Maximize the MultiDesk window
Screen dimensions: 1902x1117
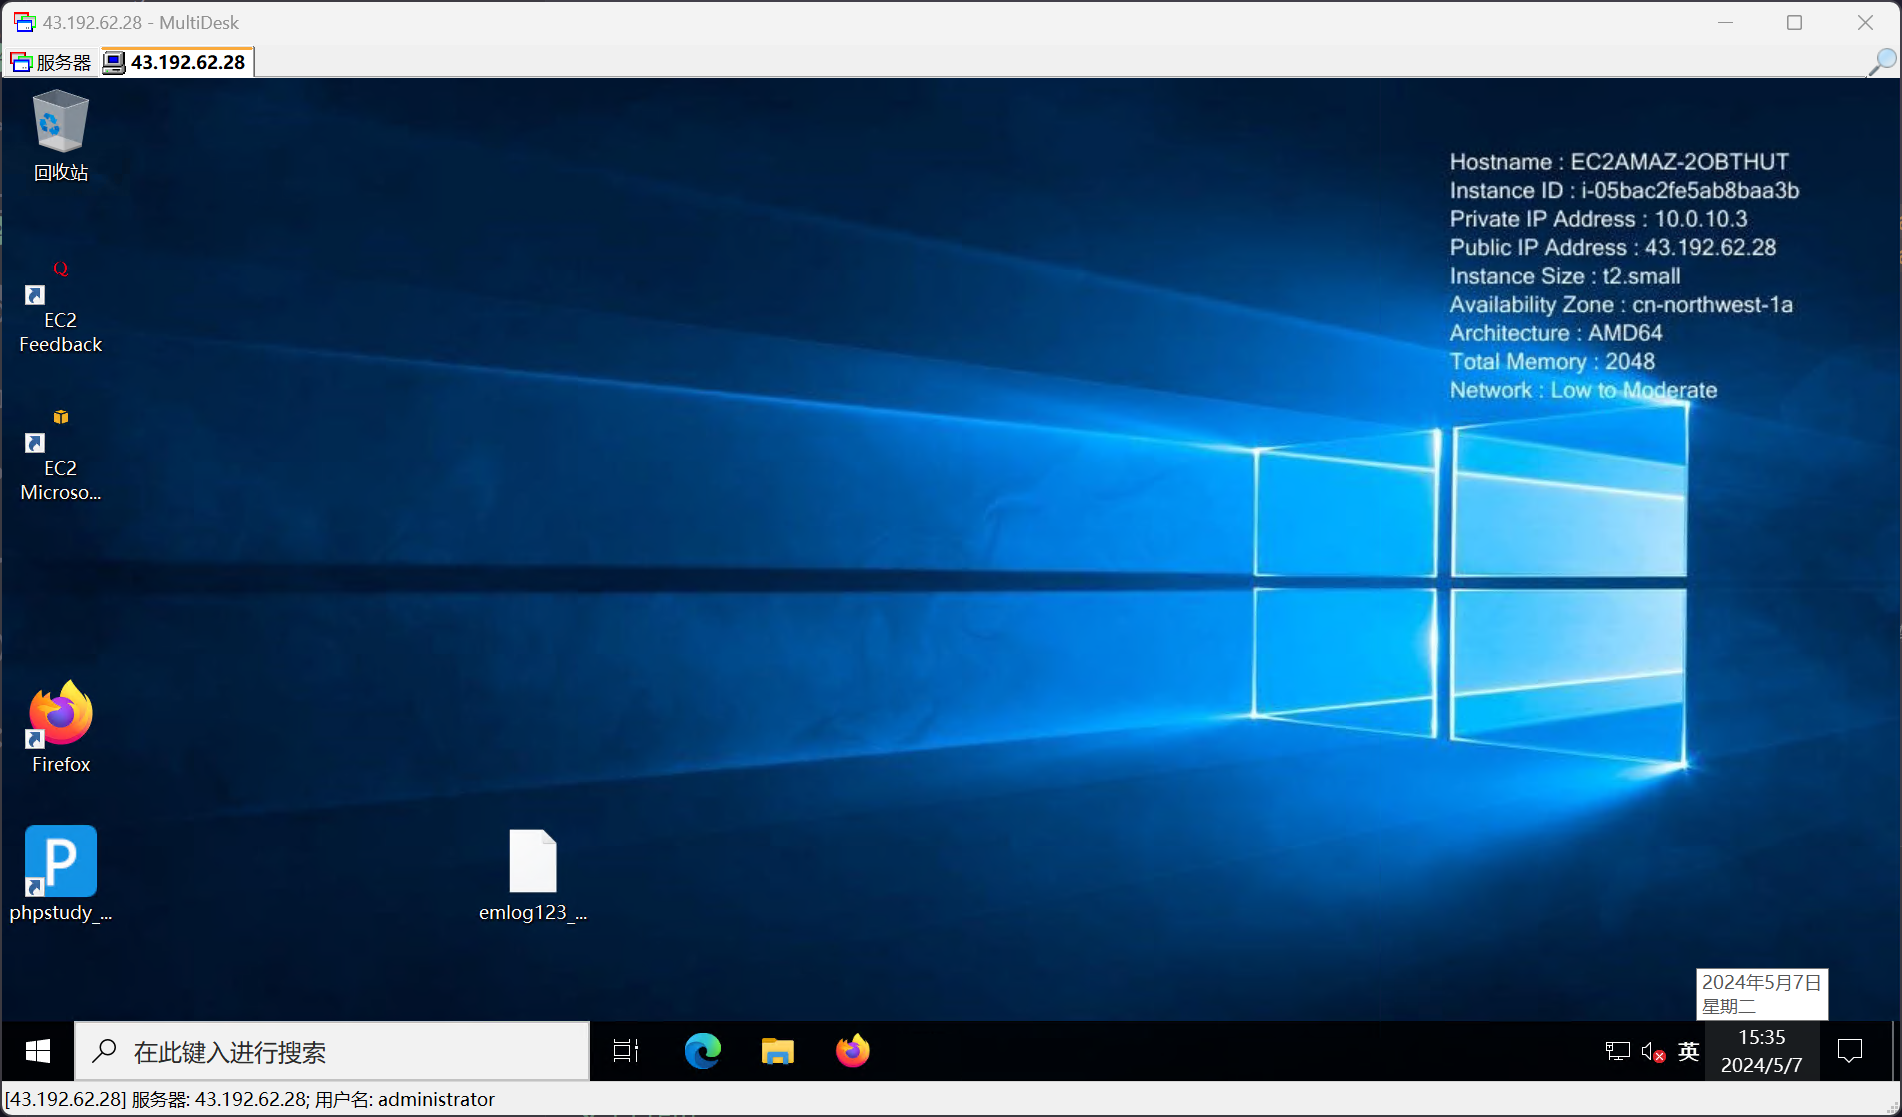1795,22
